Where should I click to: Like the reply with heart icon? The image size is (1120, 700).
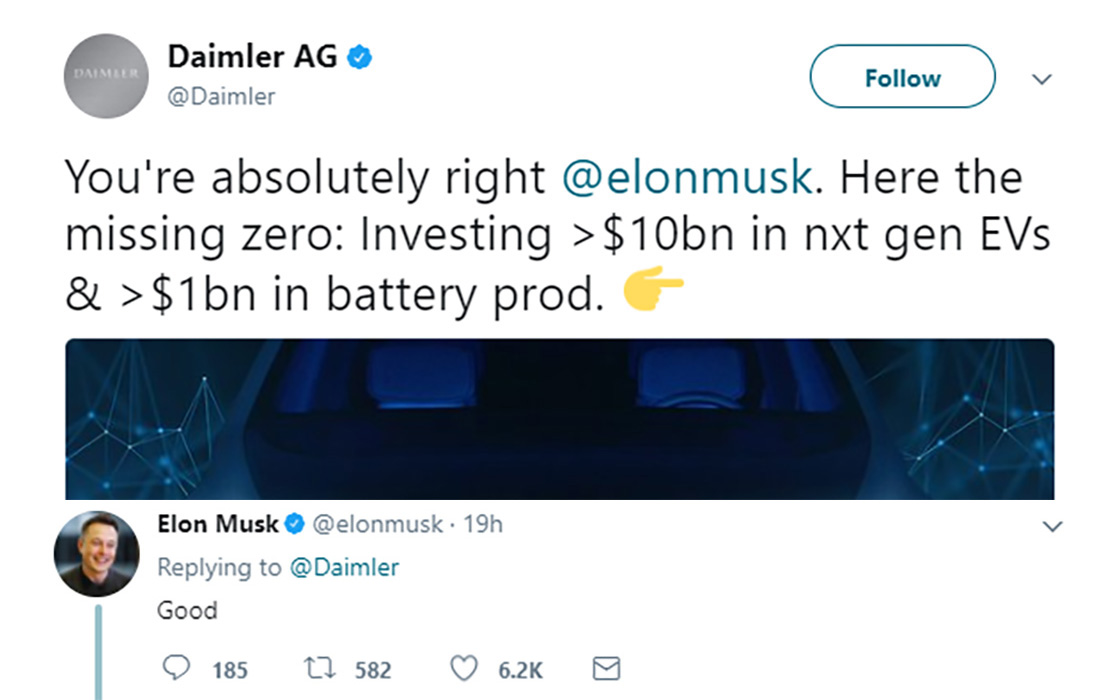pyautogui.click(x=462, y=668)
